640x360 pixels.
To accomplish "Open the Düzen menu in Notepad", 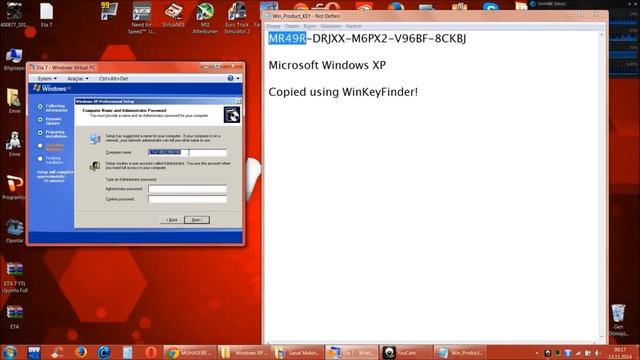I will point(292,26).
